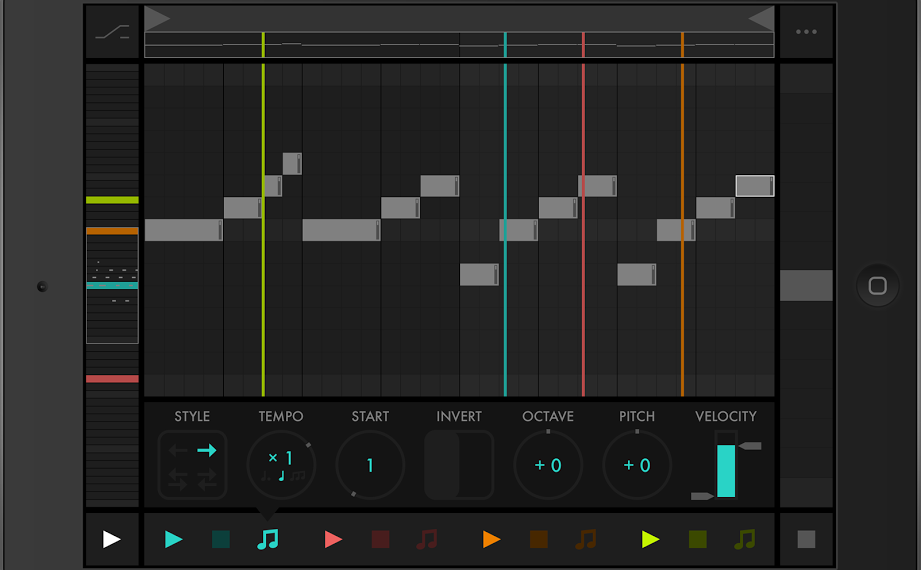This screenshot has height=570, width=921.
Task: Select the ping-pong arrows in STYLE
Action: [x=178, y=480]
